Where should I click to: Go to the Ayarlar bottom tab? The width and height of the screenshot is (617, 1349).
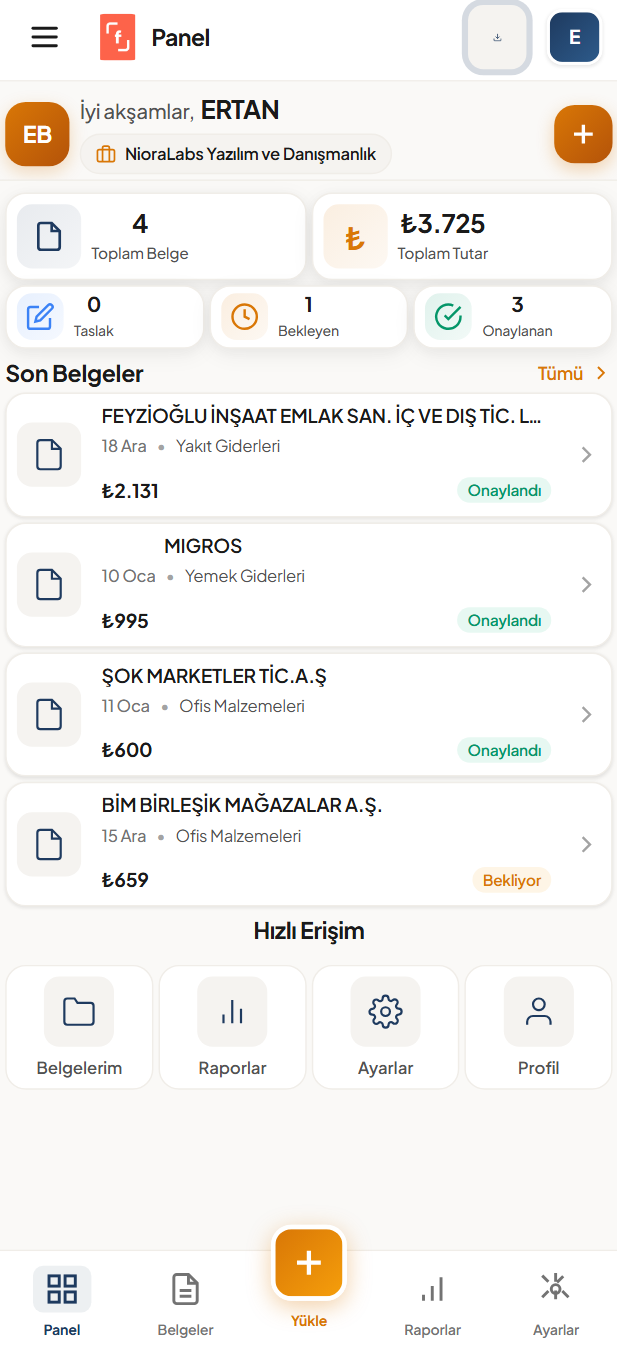(555, 1301)
